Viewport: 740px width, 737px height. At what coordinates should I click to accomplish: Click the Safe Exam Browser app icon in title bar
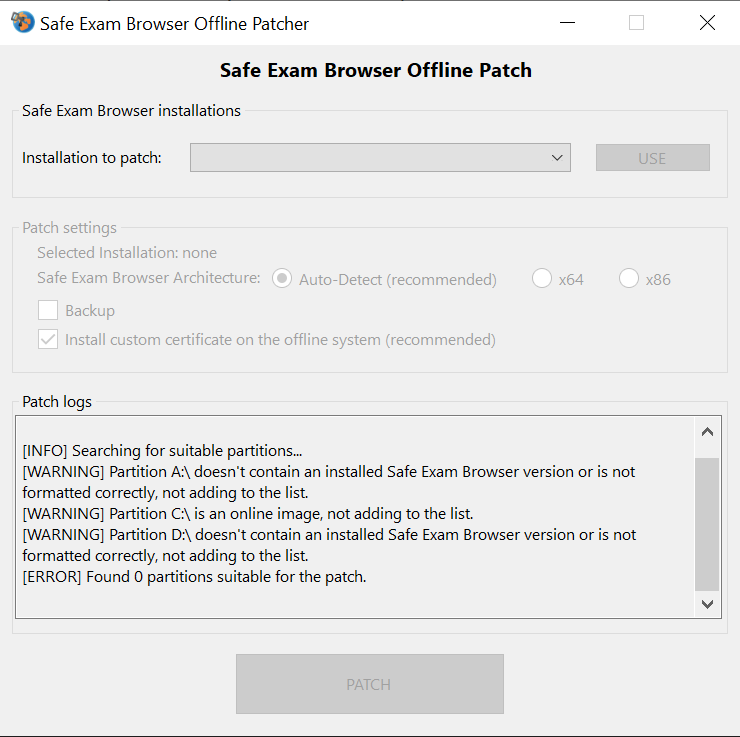tap(21, 23)
